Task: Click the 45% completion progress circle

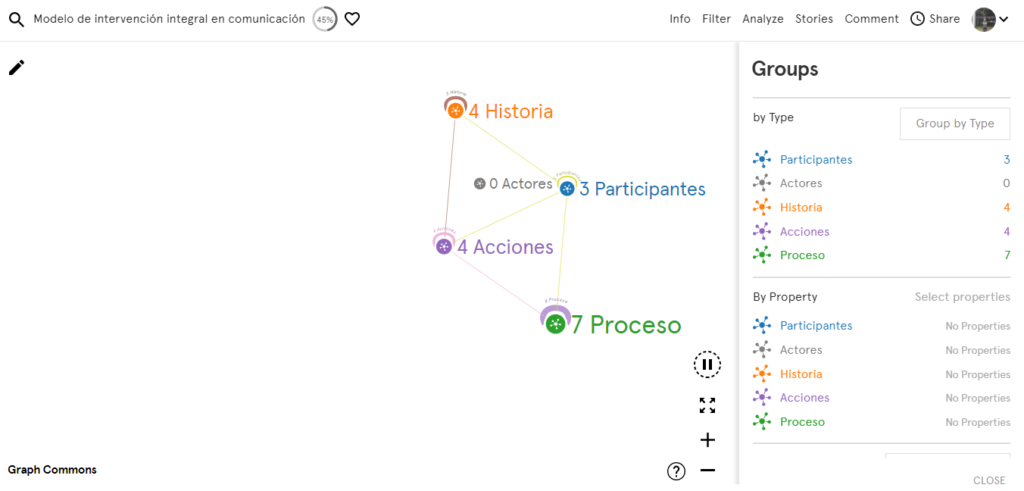Action: tap(325, 20)
